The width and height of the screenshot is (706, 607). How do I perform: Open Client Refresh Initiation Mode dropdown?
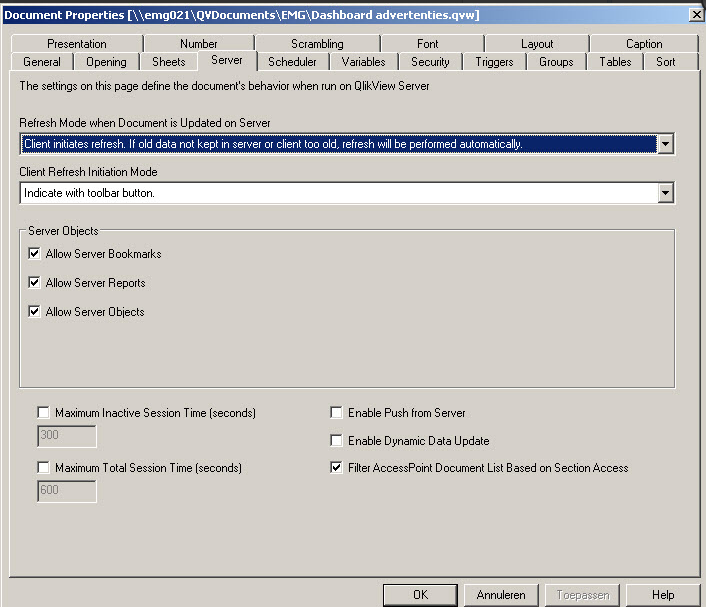pos(666,193)
